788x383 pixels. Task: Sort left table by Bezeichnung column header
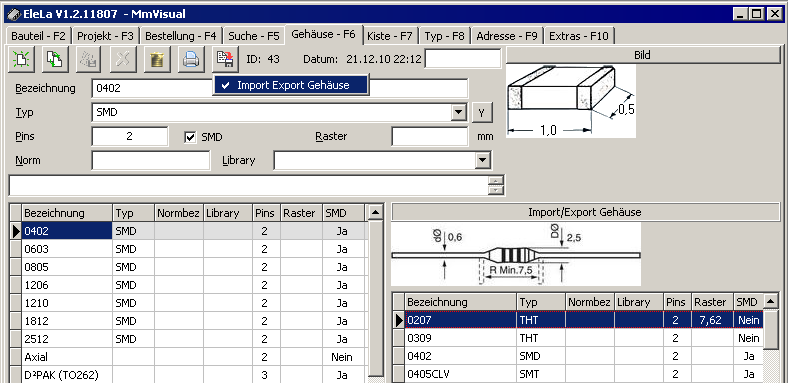(x=67, y=213)
